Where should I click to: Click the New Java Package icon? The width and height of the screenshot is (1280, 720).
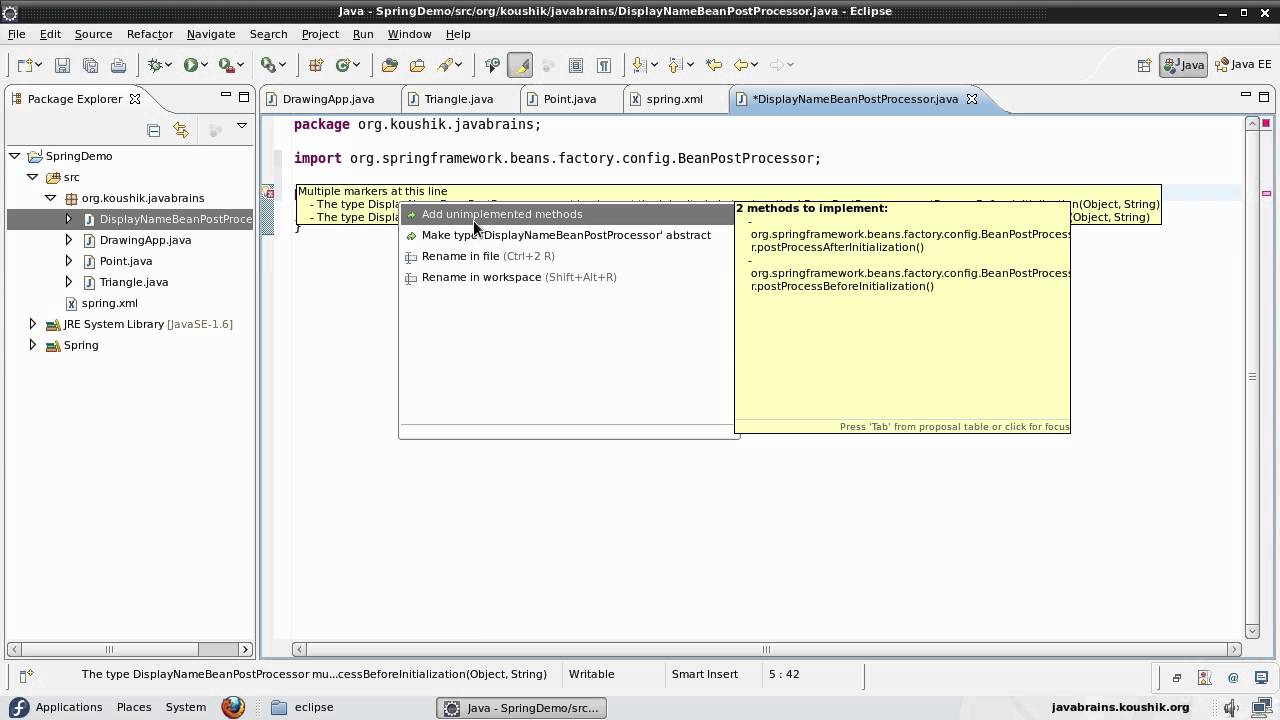point(316,65)
